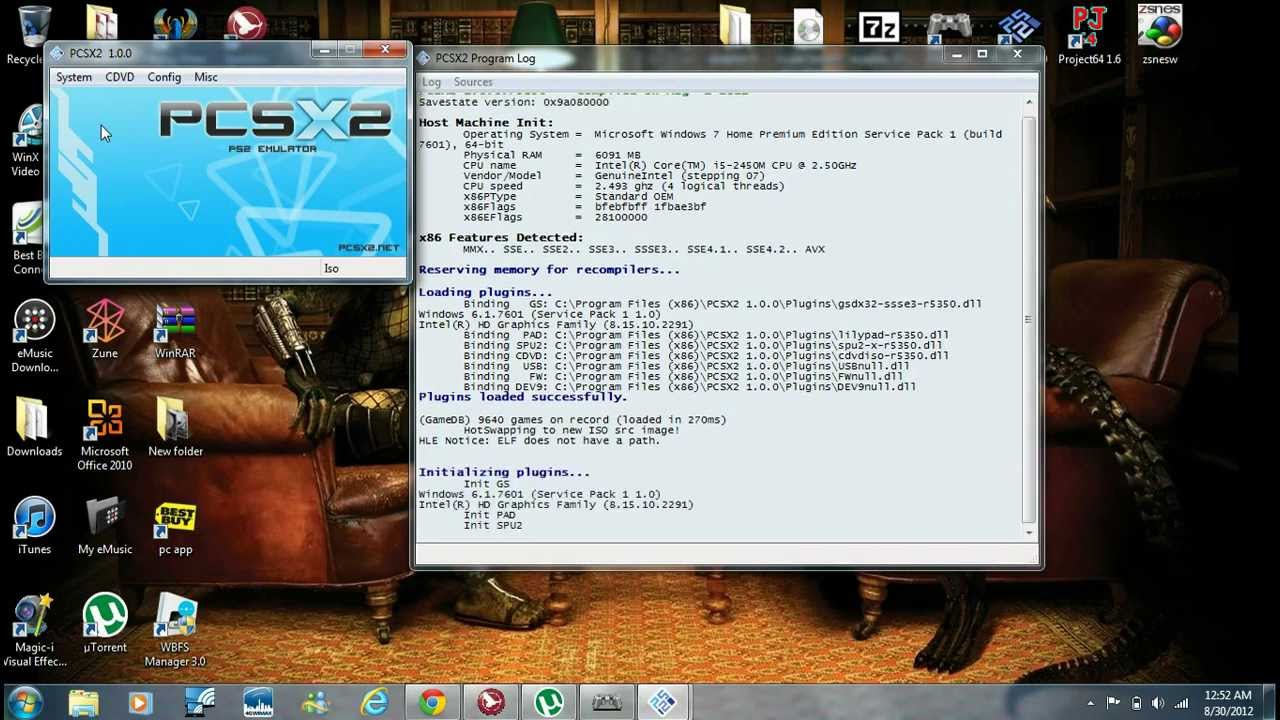Open the Config menu in PCSX2
Viewport: 1280px width, 720px height.
[164, 77]
